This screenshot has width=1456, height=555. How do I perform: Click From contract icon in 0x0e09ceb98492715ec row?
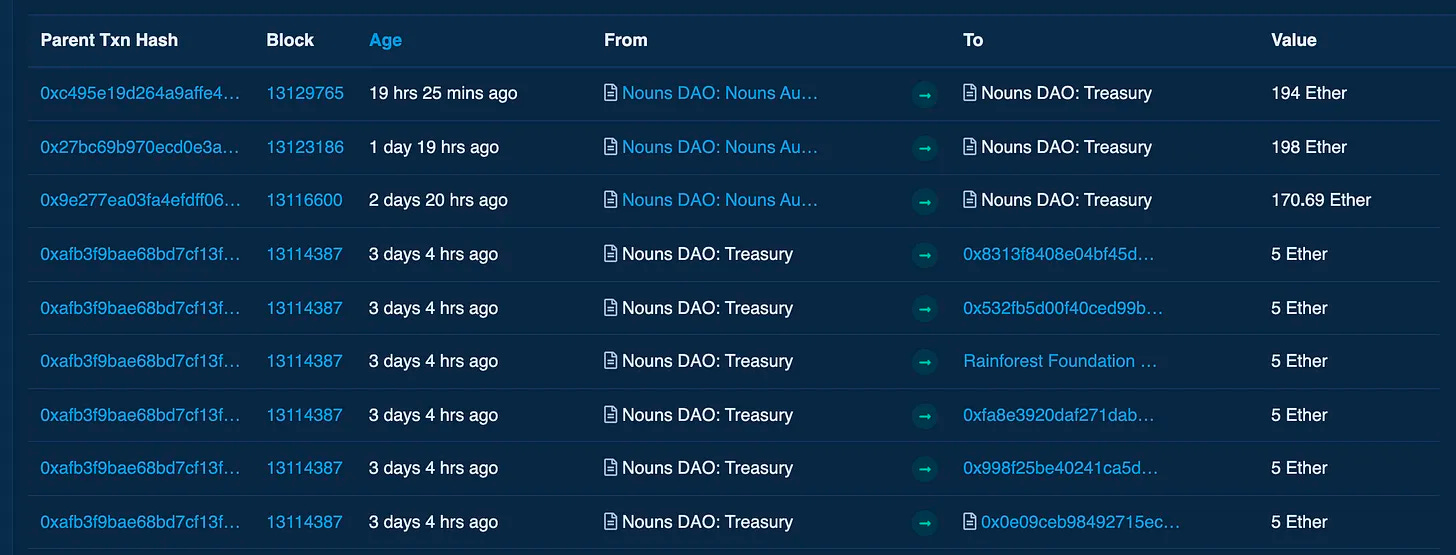(611, 522)
